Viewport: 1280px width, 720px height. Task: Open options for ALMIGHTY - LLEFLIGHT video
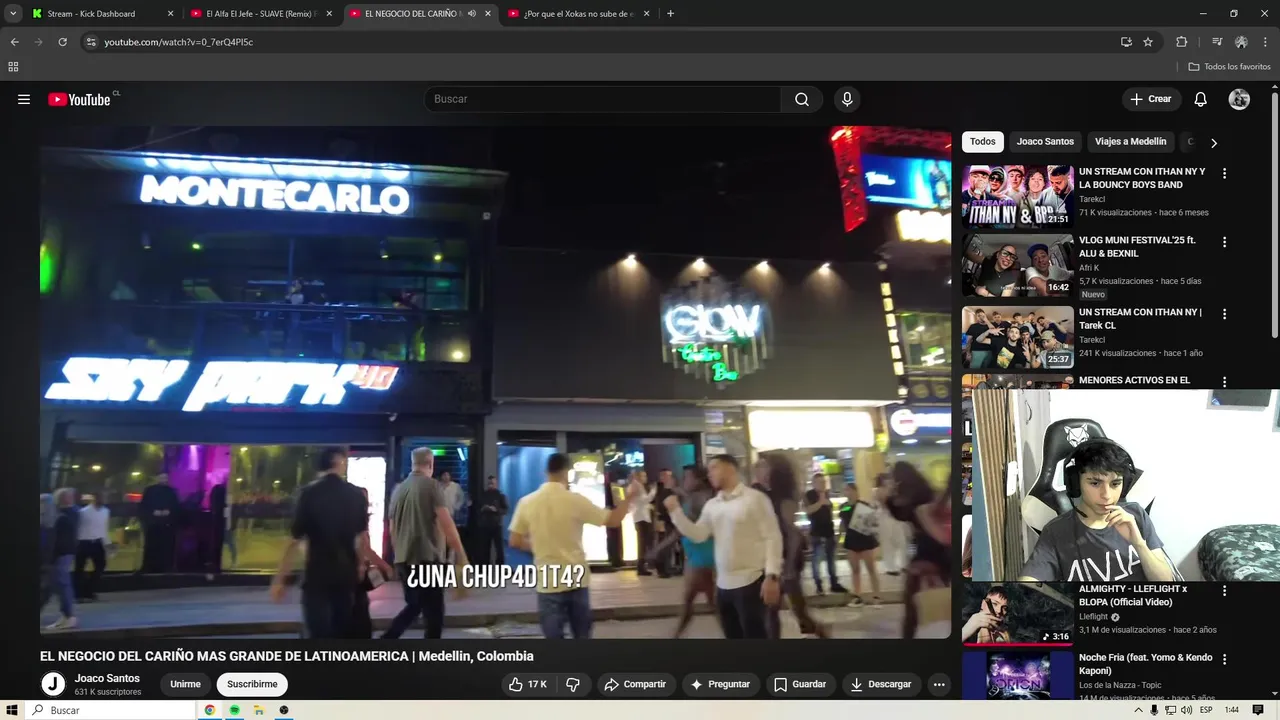pyautogui.click(x=1224, y=591)
